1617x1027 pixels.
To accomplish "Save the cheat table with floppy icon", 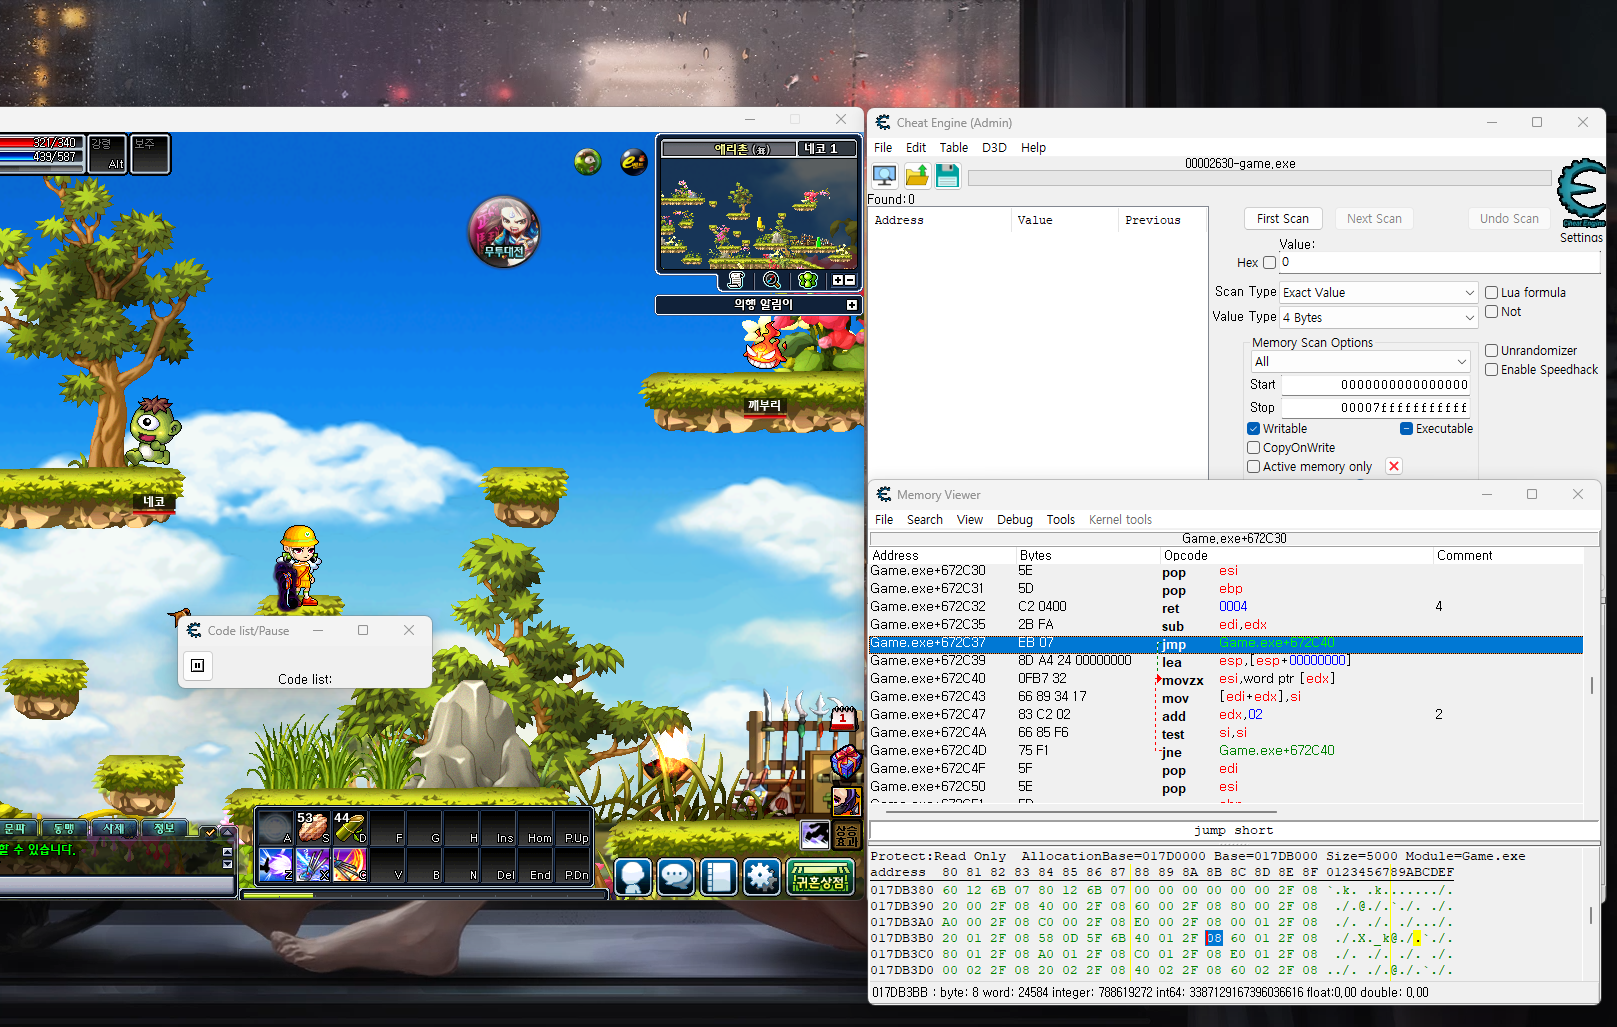I will coord(948,176).
